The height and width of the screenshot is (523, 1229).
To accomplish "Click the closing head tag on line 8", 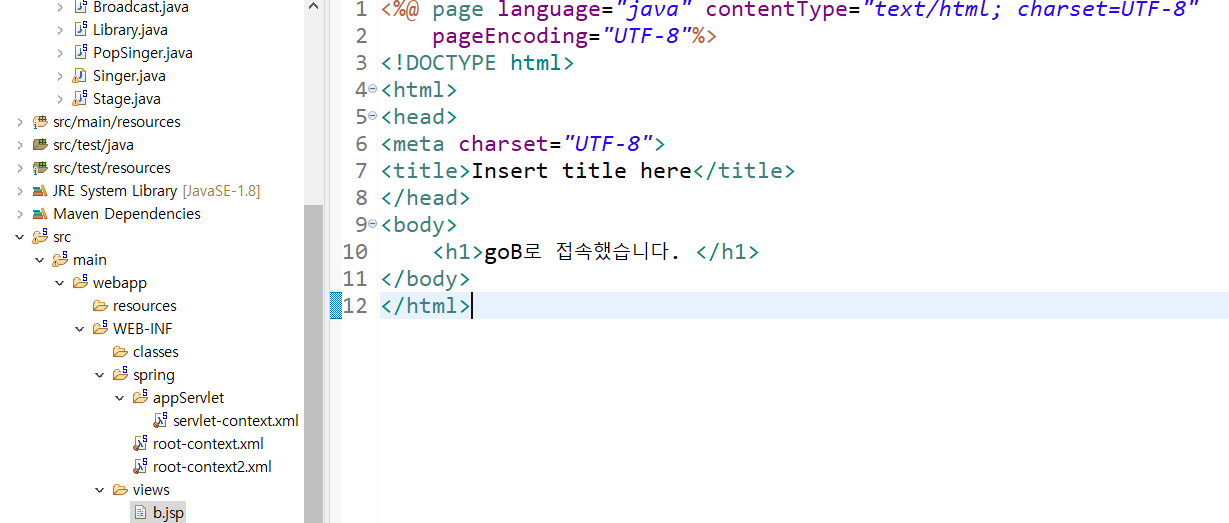I will point(426,198).
